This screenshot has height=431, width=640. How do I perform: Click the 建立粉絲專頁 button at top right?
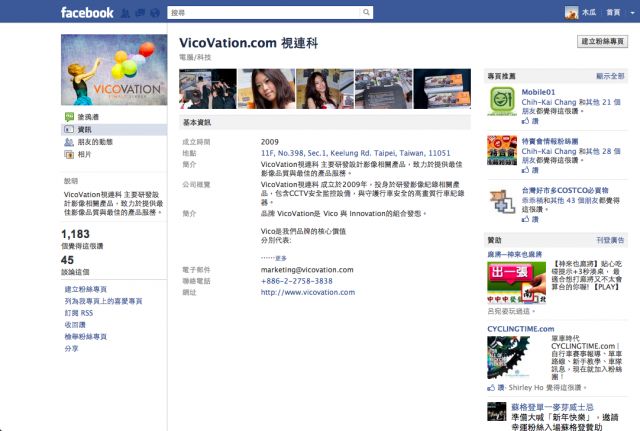point(602,41)
